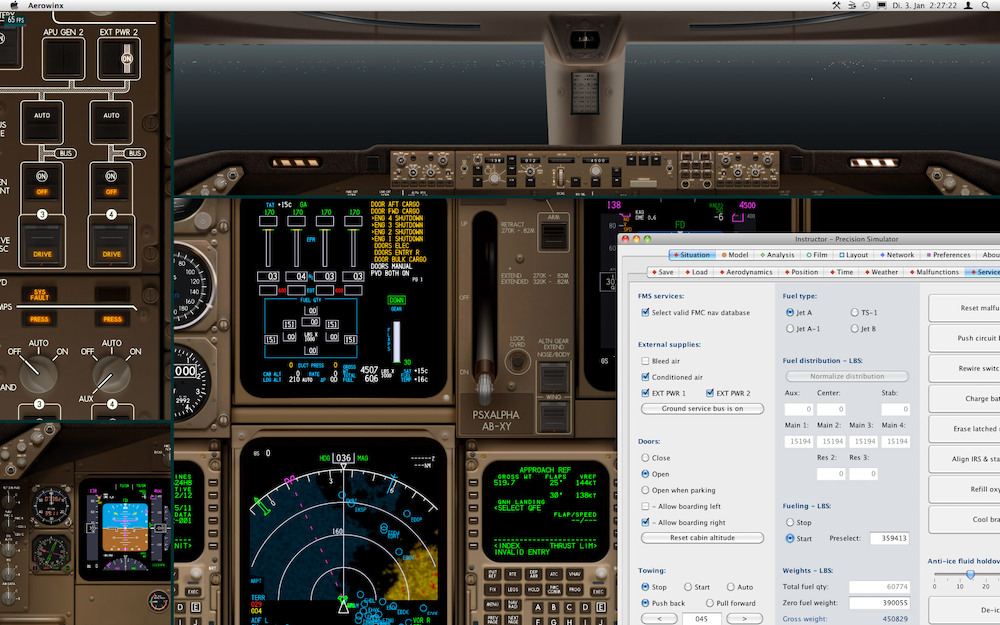
Task: Enable the Bleed air checkbox
Action: click(645, 361)
